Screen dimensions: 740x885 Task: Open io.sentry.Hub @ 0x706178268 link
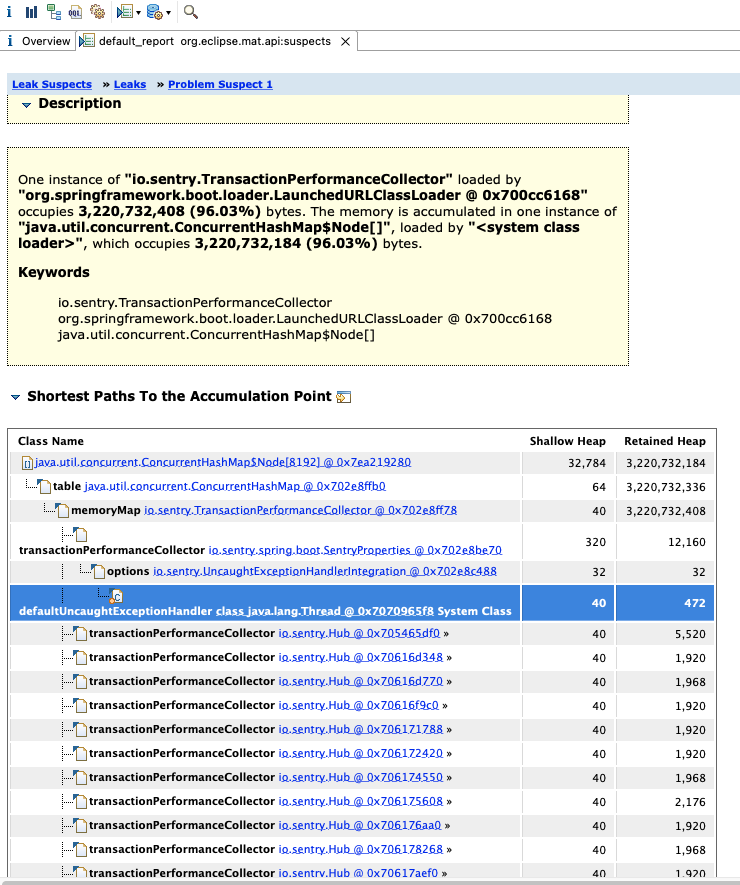click(361, 849)
